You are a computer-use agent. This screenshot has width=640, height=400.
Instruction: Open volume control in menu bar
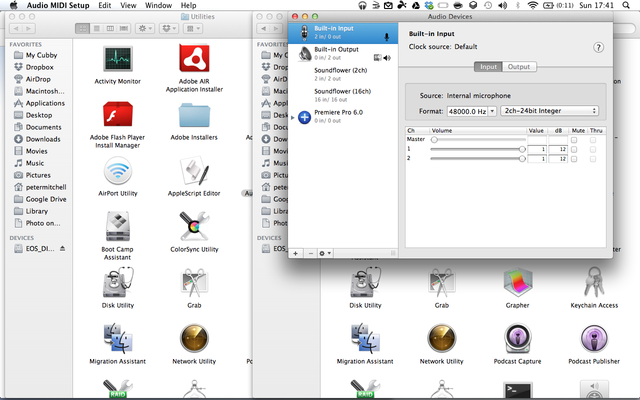click(x=502, y=5)
